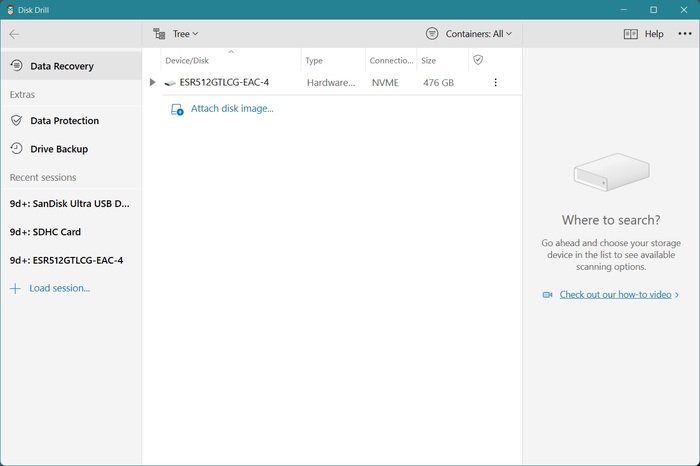
Task: Click the Hardware type cell
Action: tap(331, 83)
